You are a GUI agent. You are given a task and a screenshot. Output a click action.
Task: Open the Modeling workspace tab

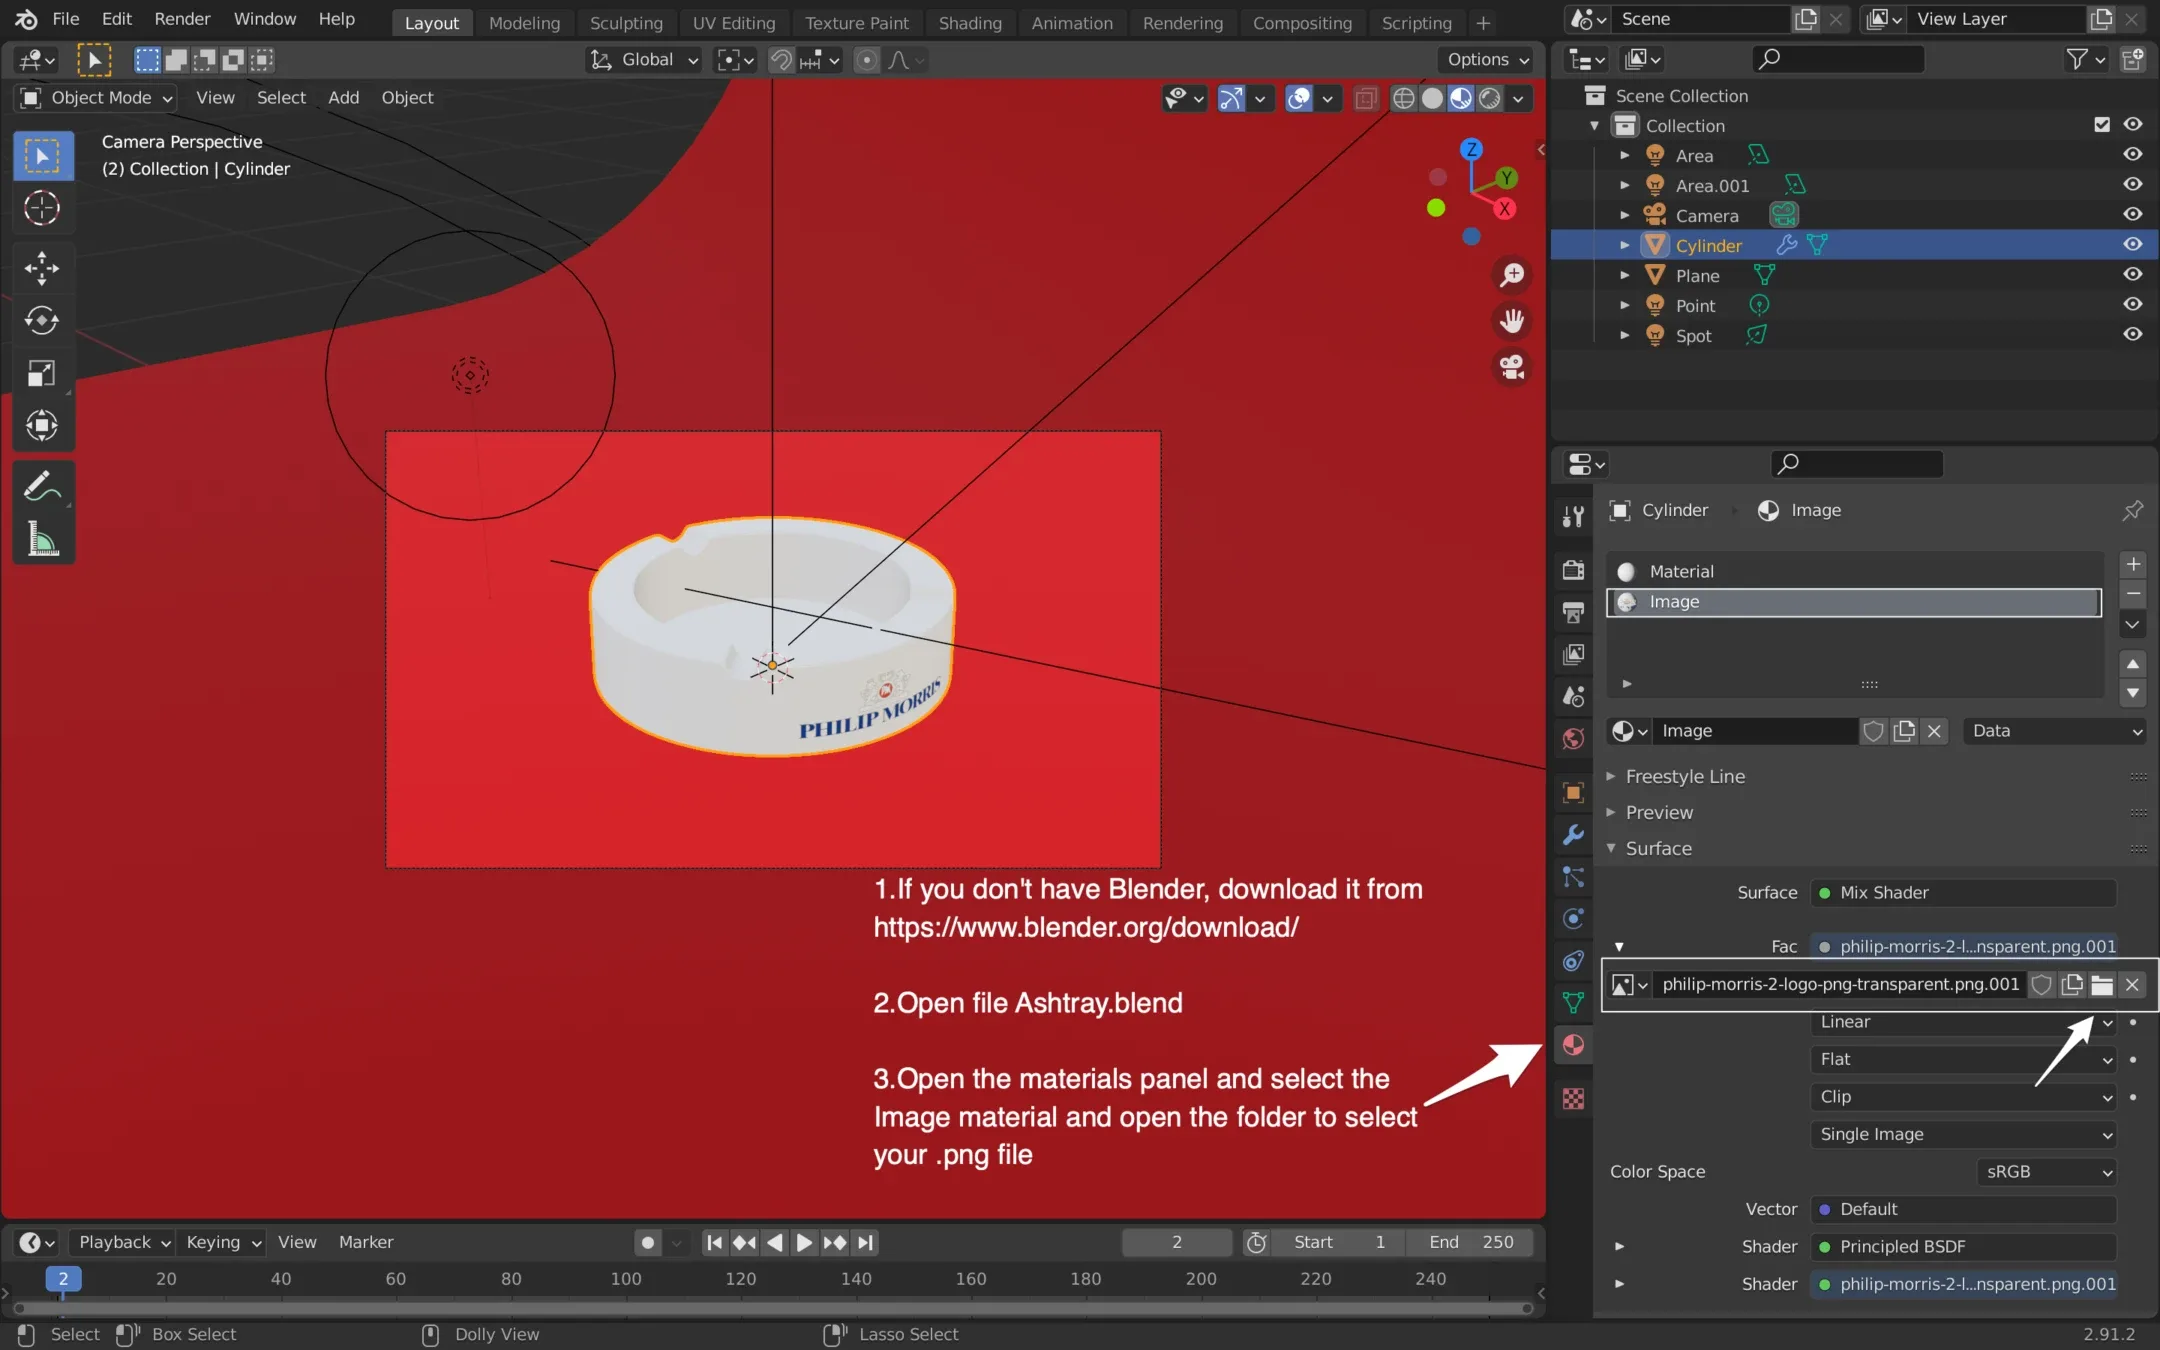tap(524, 20)
